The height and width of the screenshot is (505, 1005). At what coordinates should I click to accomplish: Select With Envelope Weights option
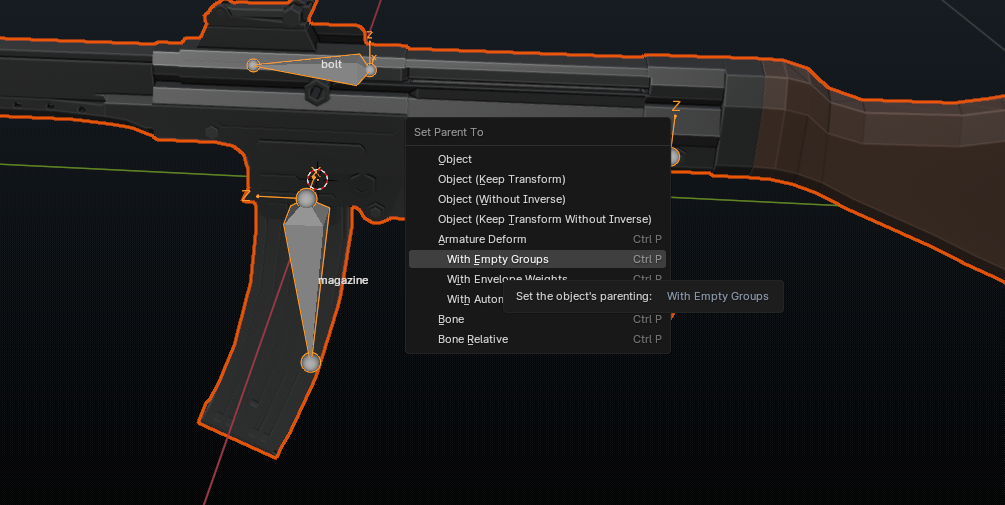(x=507, y=279)
